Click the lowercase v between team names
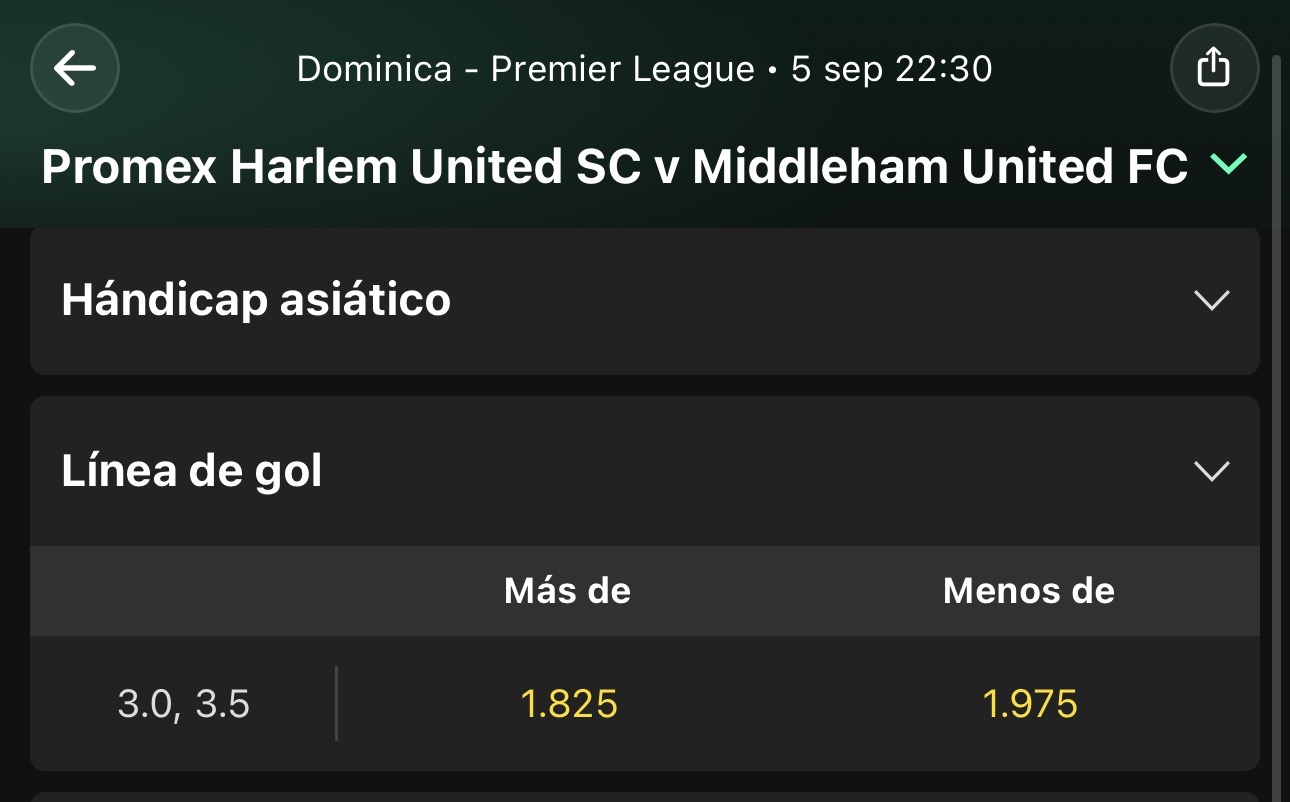This screenshot has height=802, width=1290. click(666, 169)
